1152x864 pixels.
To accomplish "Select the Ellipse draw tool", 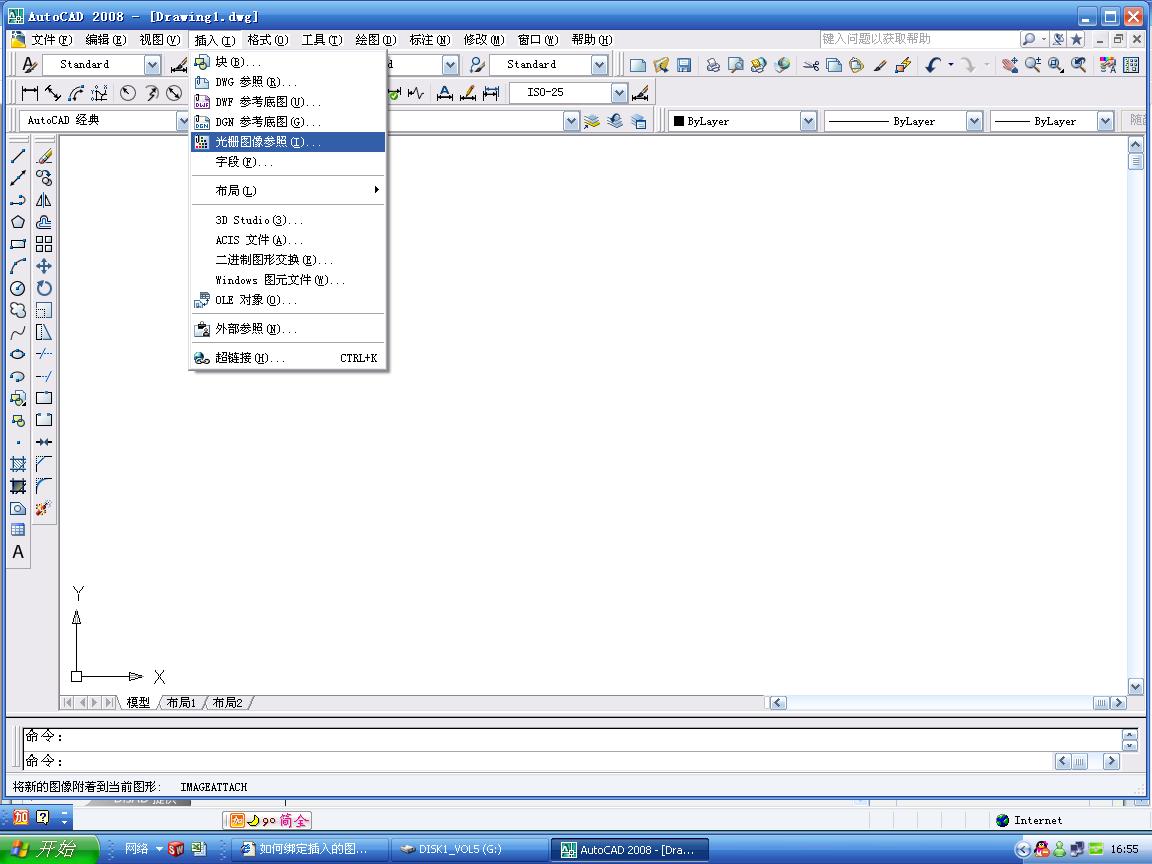I will click(x=18, y=354).
